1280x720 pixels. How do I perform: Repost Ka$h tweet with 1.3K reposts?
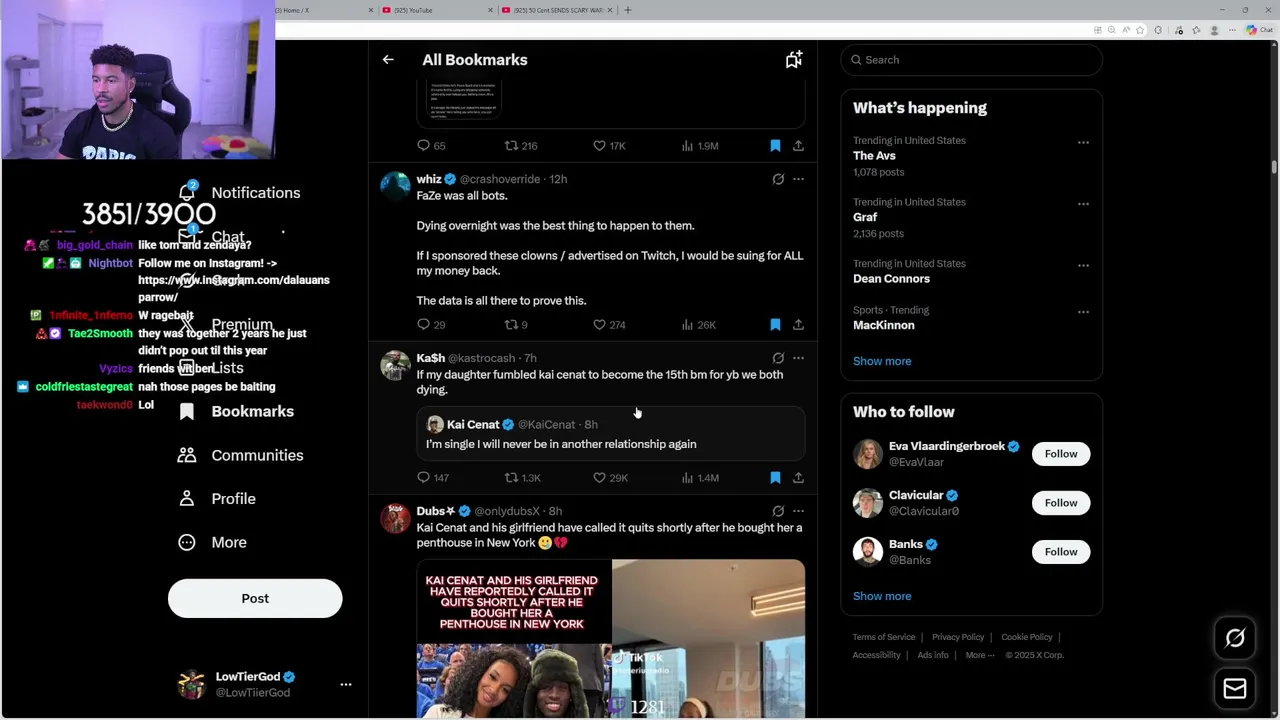click(x=522, y=478)
